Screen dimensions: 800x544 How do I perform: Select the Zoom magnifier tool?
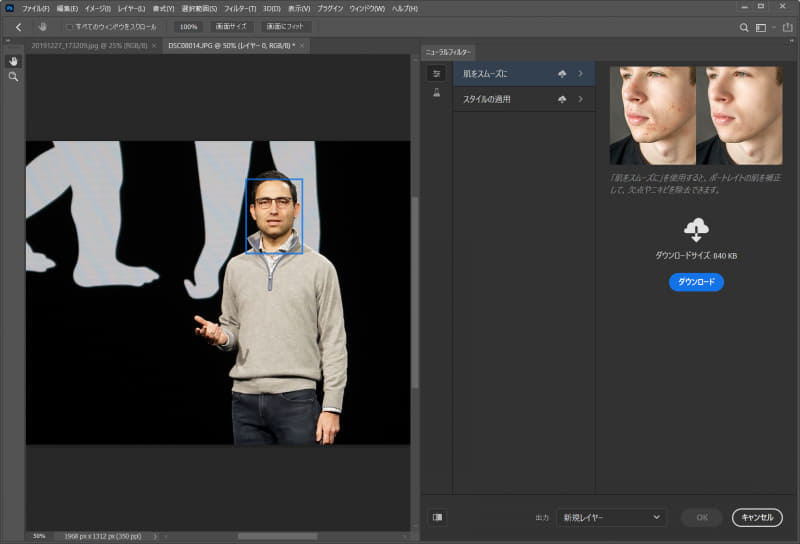click(x=13, y=77)
